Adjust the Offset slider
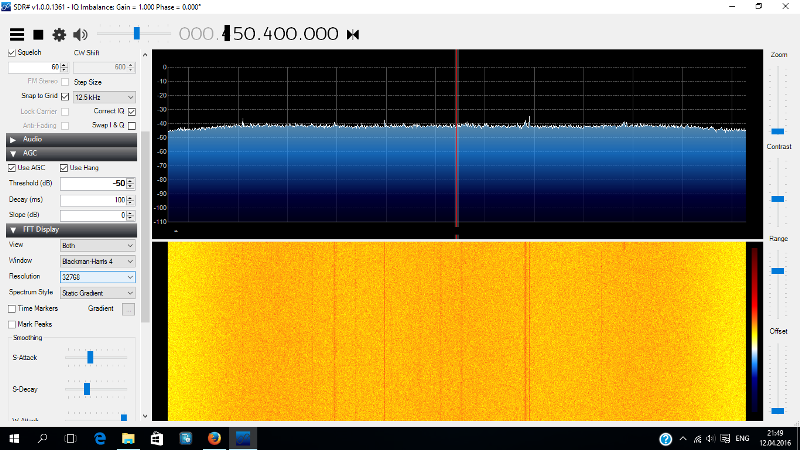This screenshot has height=450, width=800. coord(778,411)
